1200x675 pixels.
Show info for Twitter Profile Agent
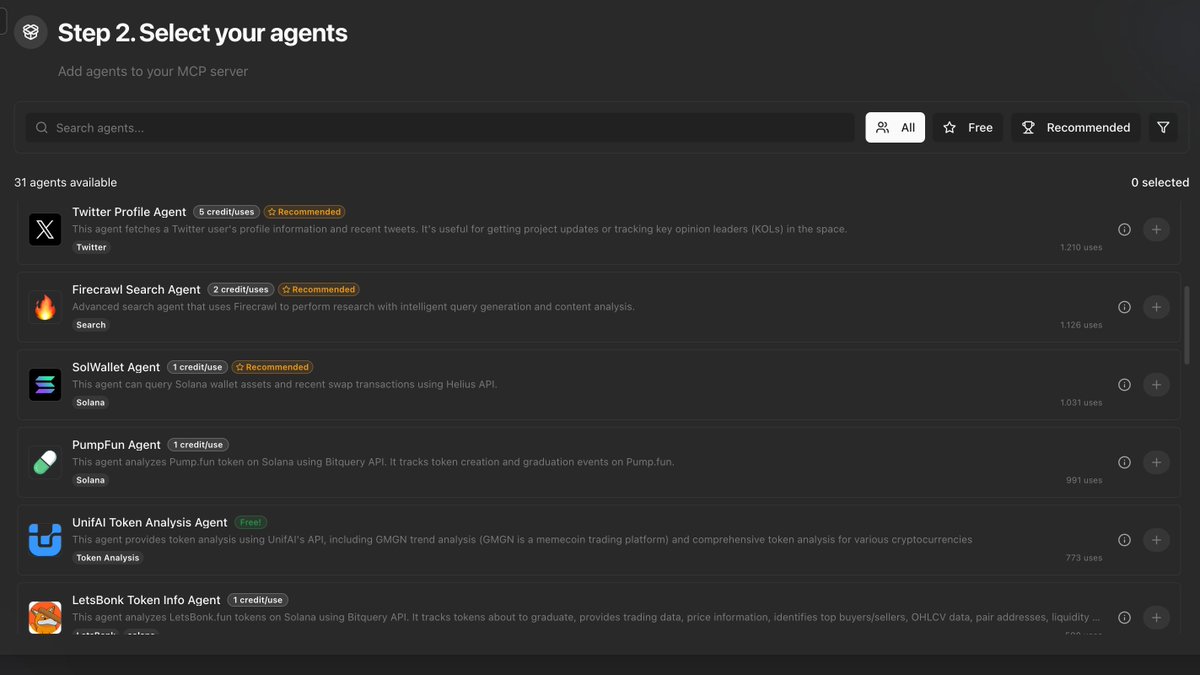[x=1124, y=230]
